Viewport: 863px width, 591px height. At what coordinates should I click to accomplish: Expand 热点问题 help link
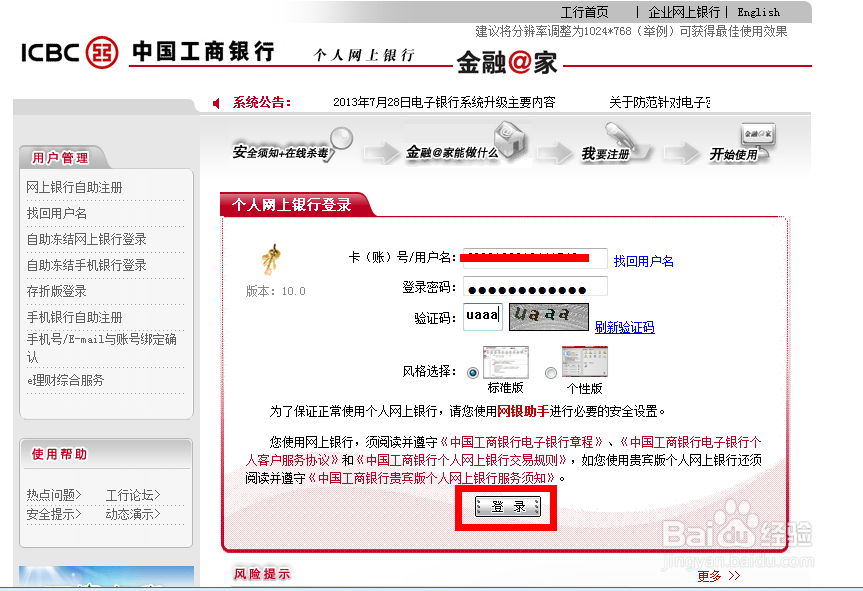[51, 495]
